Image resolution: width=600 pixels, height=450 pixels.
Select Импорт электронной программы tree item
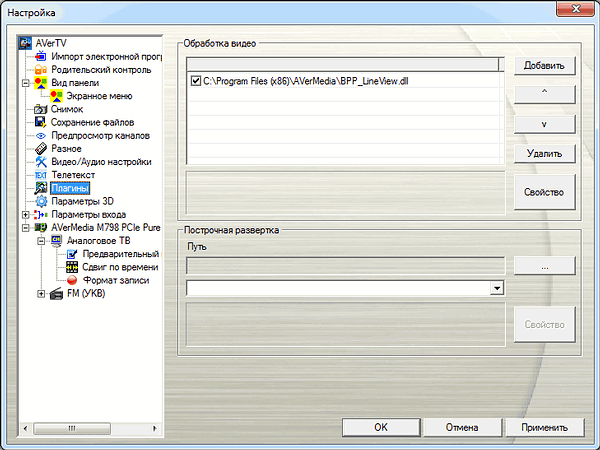(x=106, y=57)
